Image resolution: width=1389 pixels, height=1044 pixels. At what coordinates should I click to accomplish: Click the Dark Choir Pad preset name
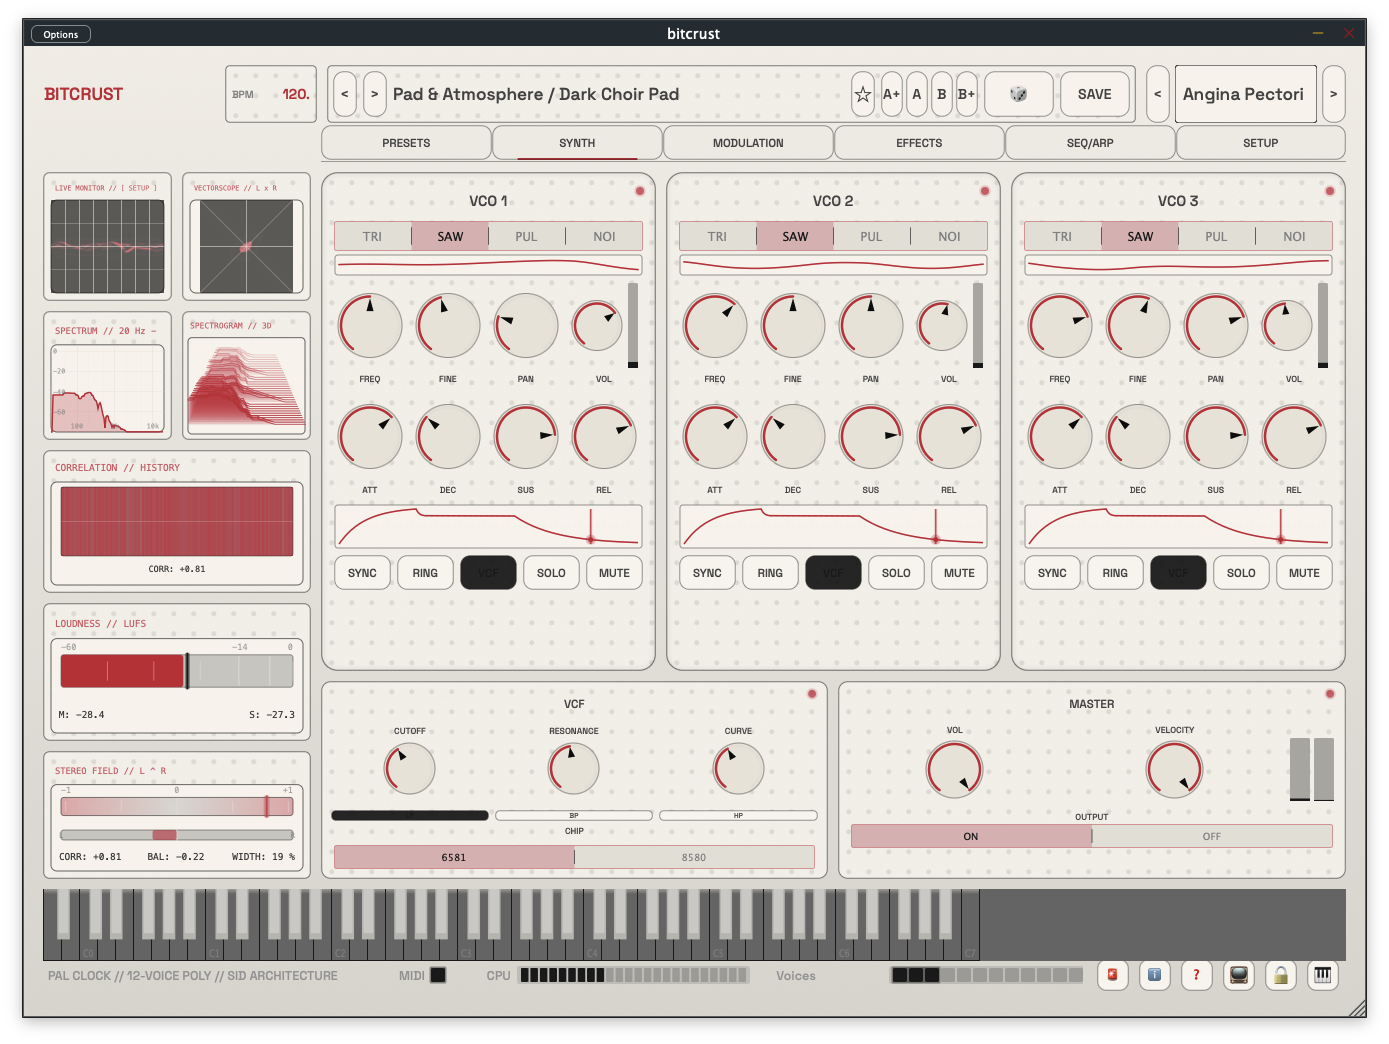click(619, 94)
